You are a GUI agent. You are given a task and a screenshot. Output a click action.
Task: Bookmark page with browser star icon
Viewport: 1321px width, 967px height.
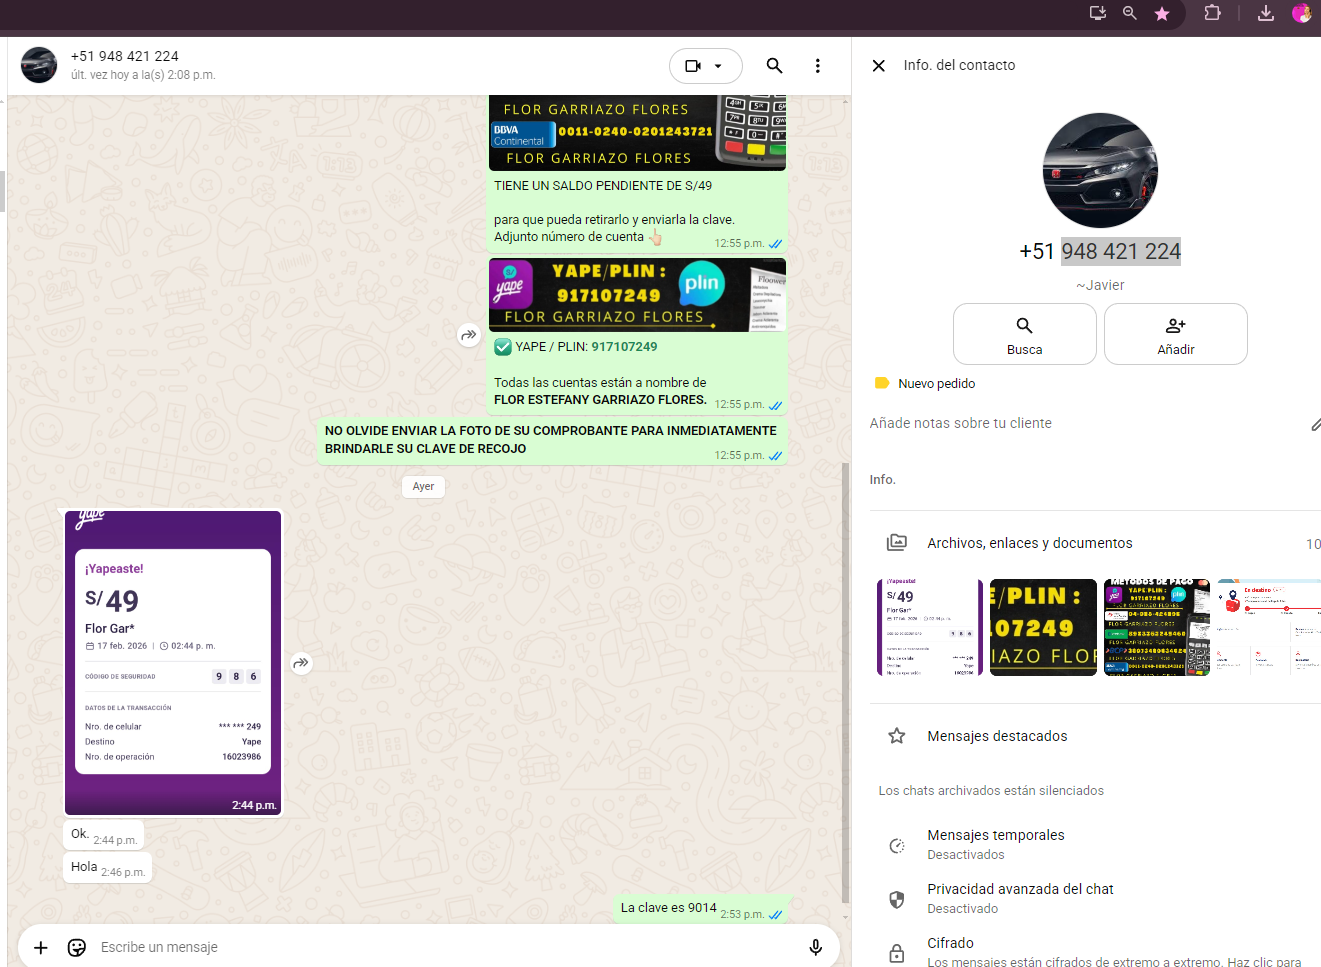coord(1162,13)
